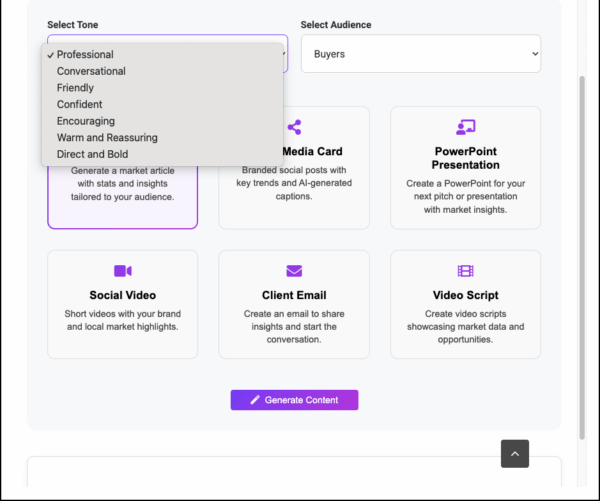600x501 pixels.
Task: Choose Conversational from the tone list
Action: 91,72
